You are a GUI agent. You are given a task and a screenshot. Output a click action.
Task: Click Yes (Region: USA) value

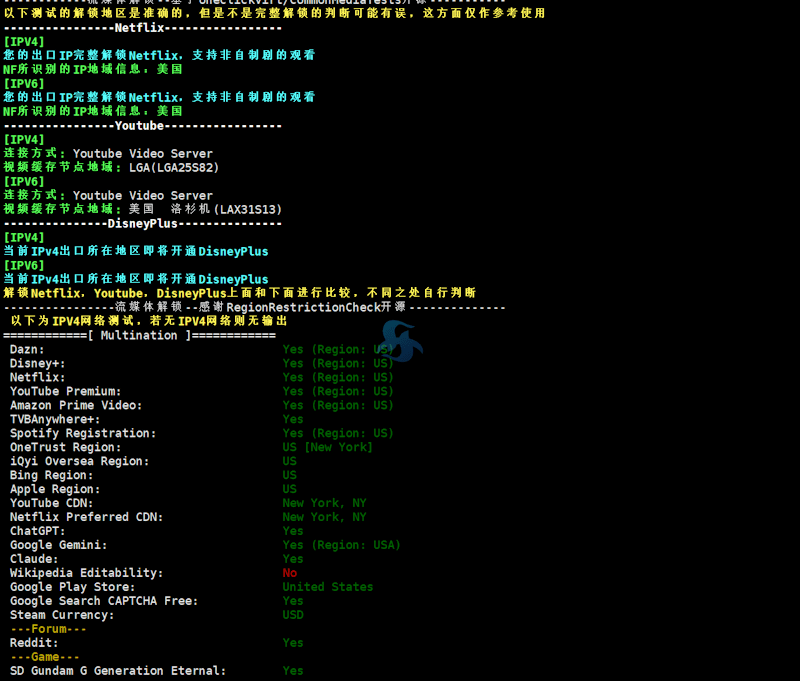pyautogui.click(x=341, y=545)
